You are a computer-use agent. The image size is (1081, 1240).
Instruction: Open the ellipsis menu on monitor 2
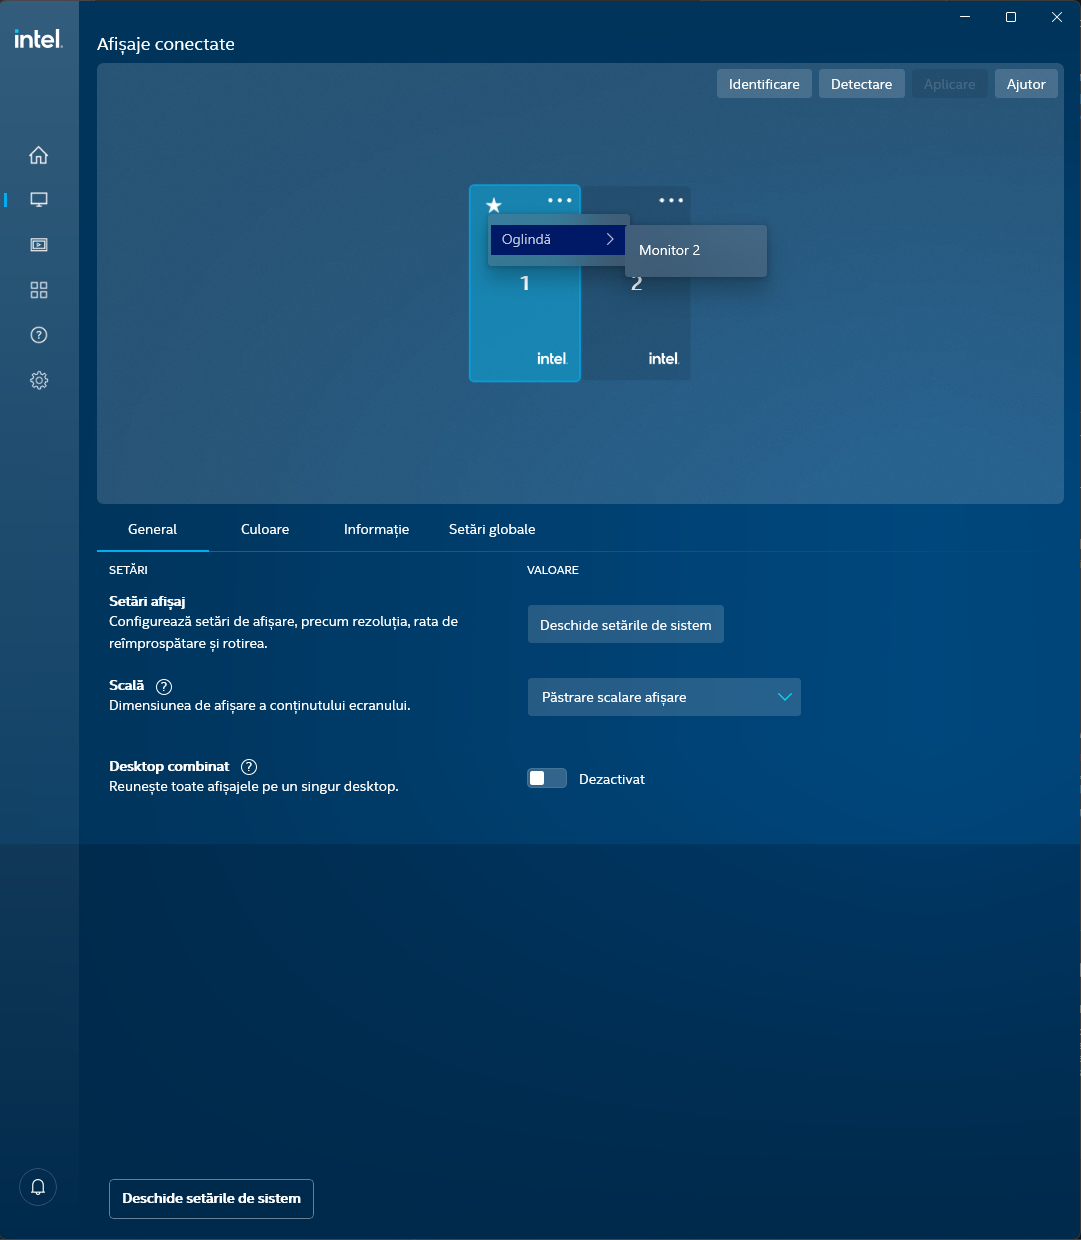point(670,200)
